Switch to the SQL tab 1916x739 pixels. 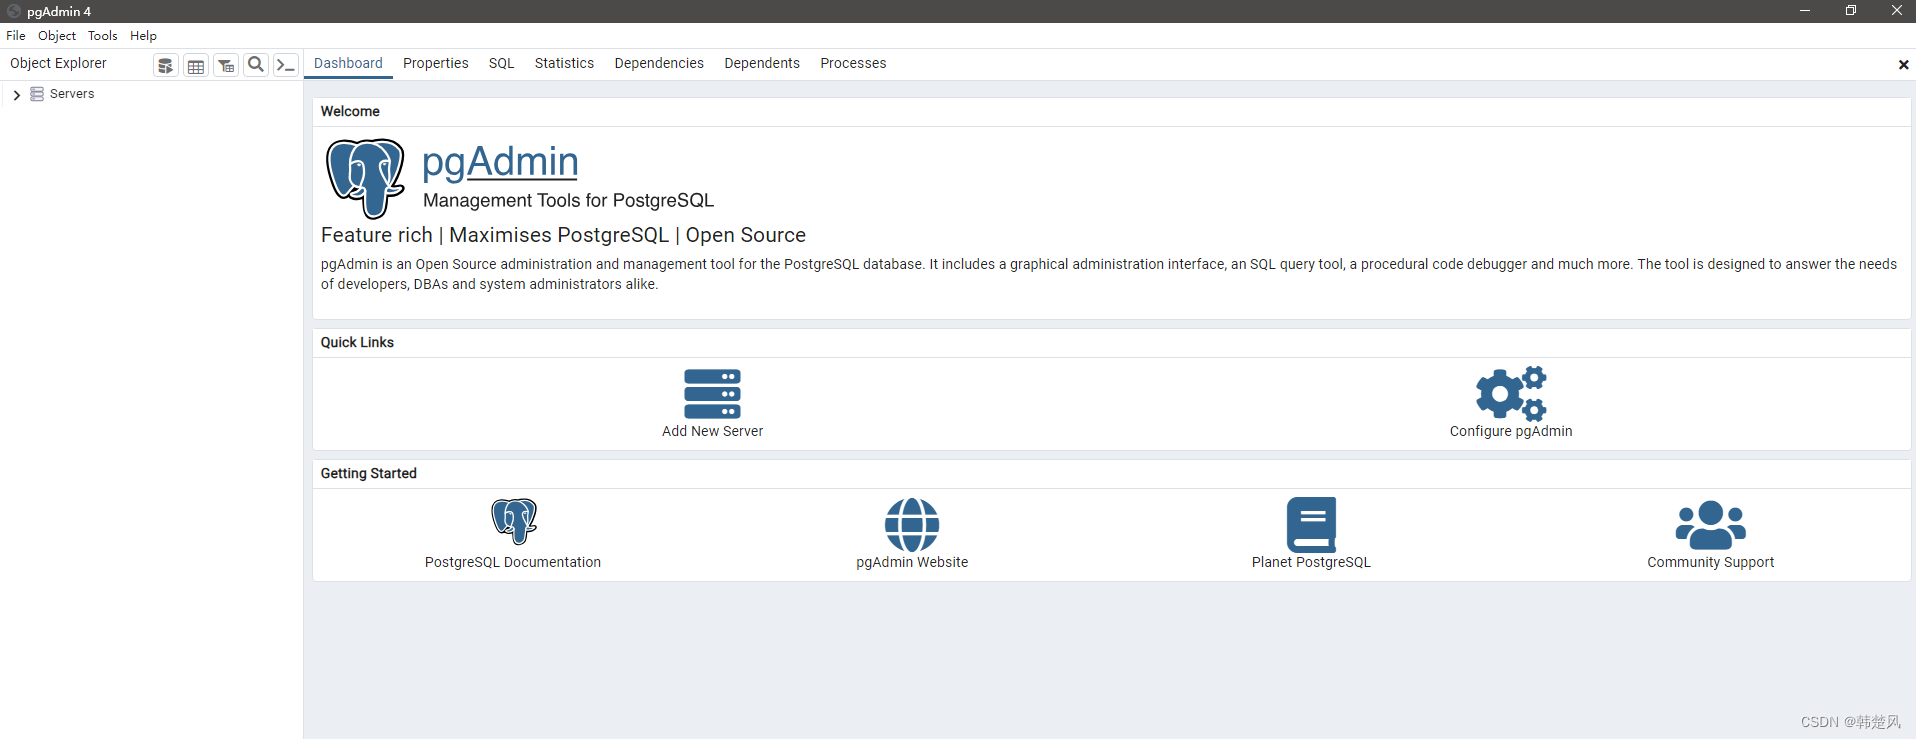(x=502, y=63)
